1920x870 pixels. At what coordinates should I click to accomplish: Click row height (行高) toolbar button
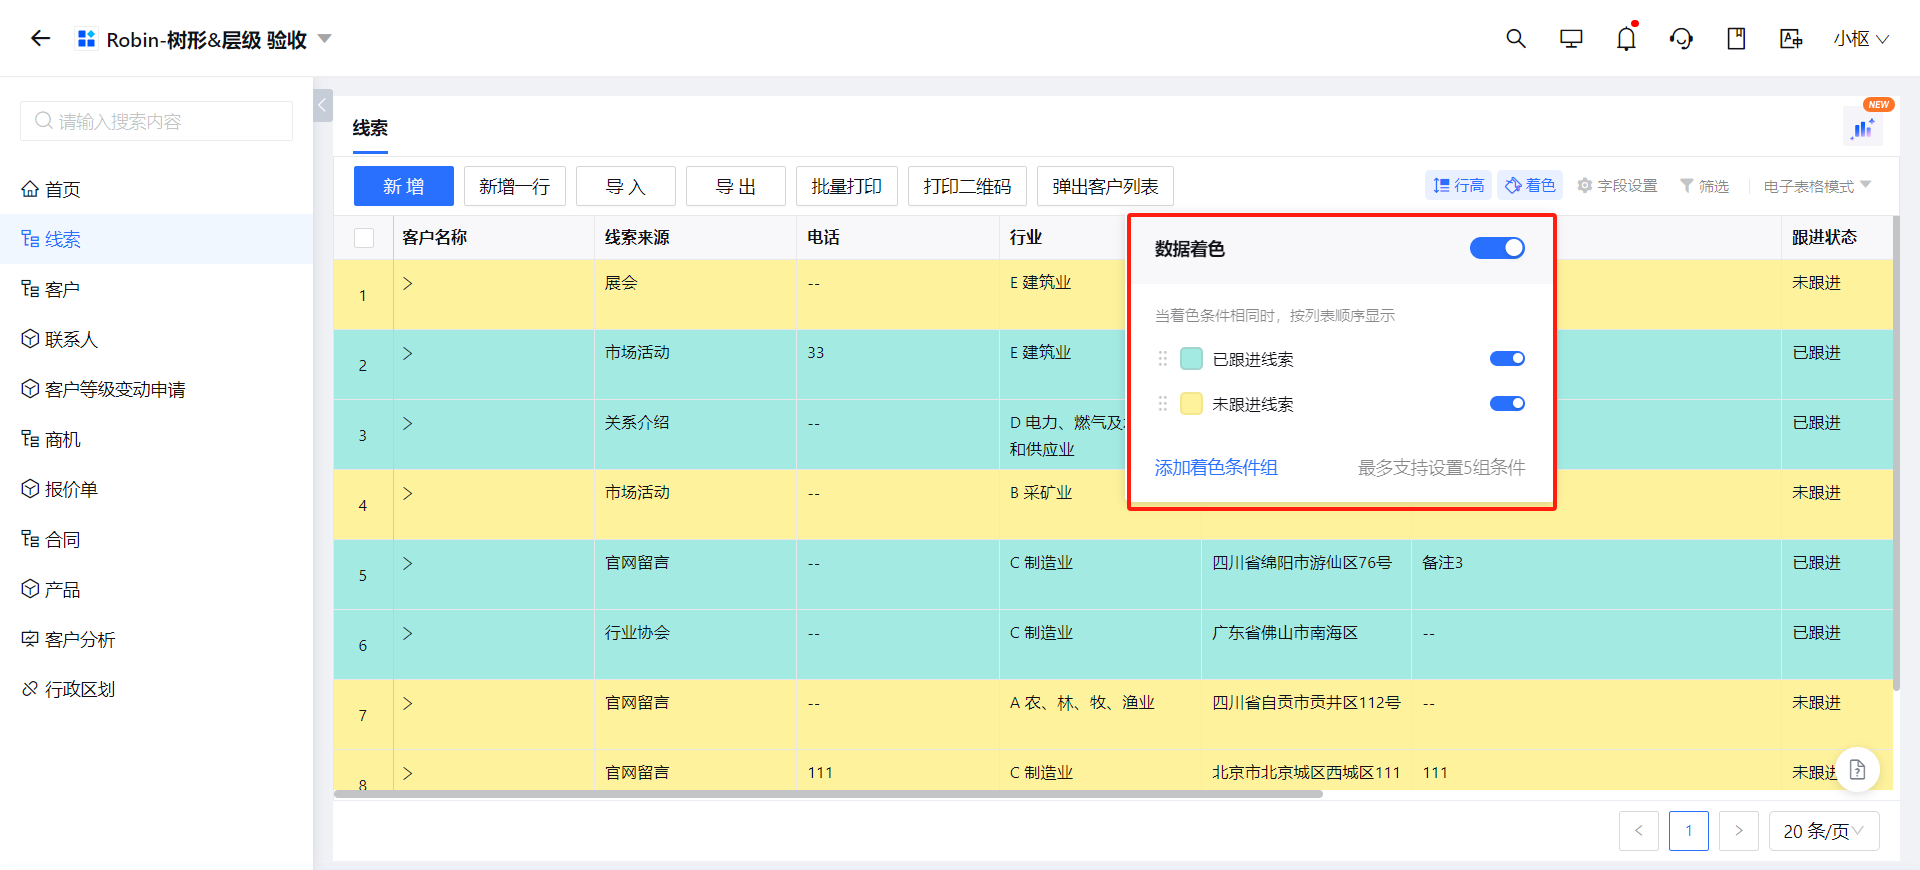click(x=1459, y=186)
